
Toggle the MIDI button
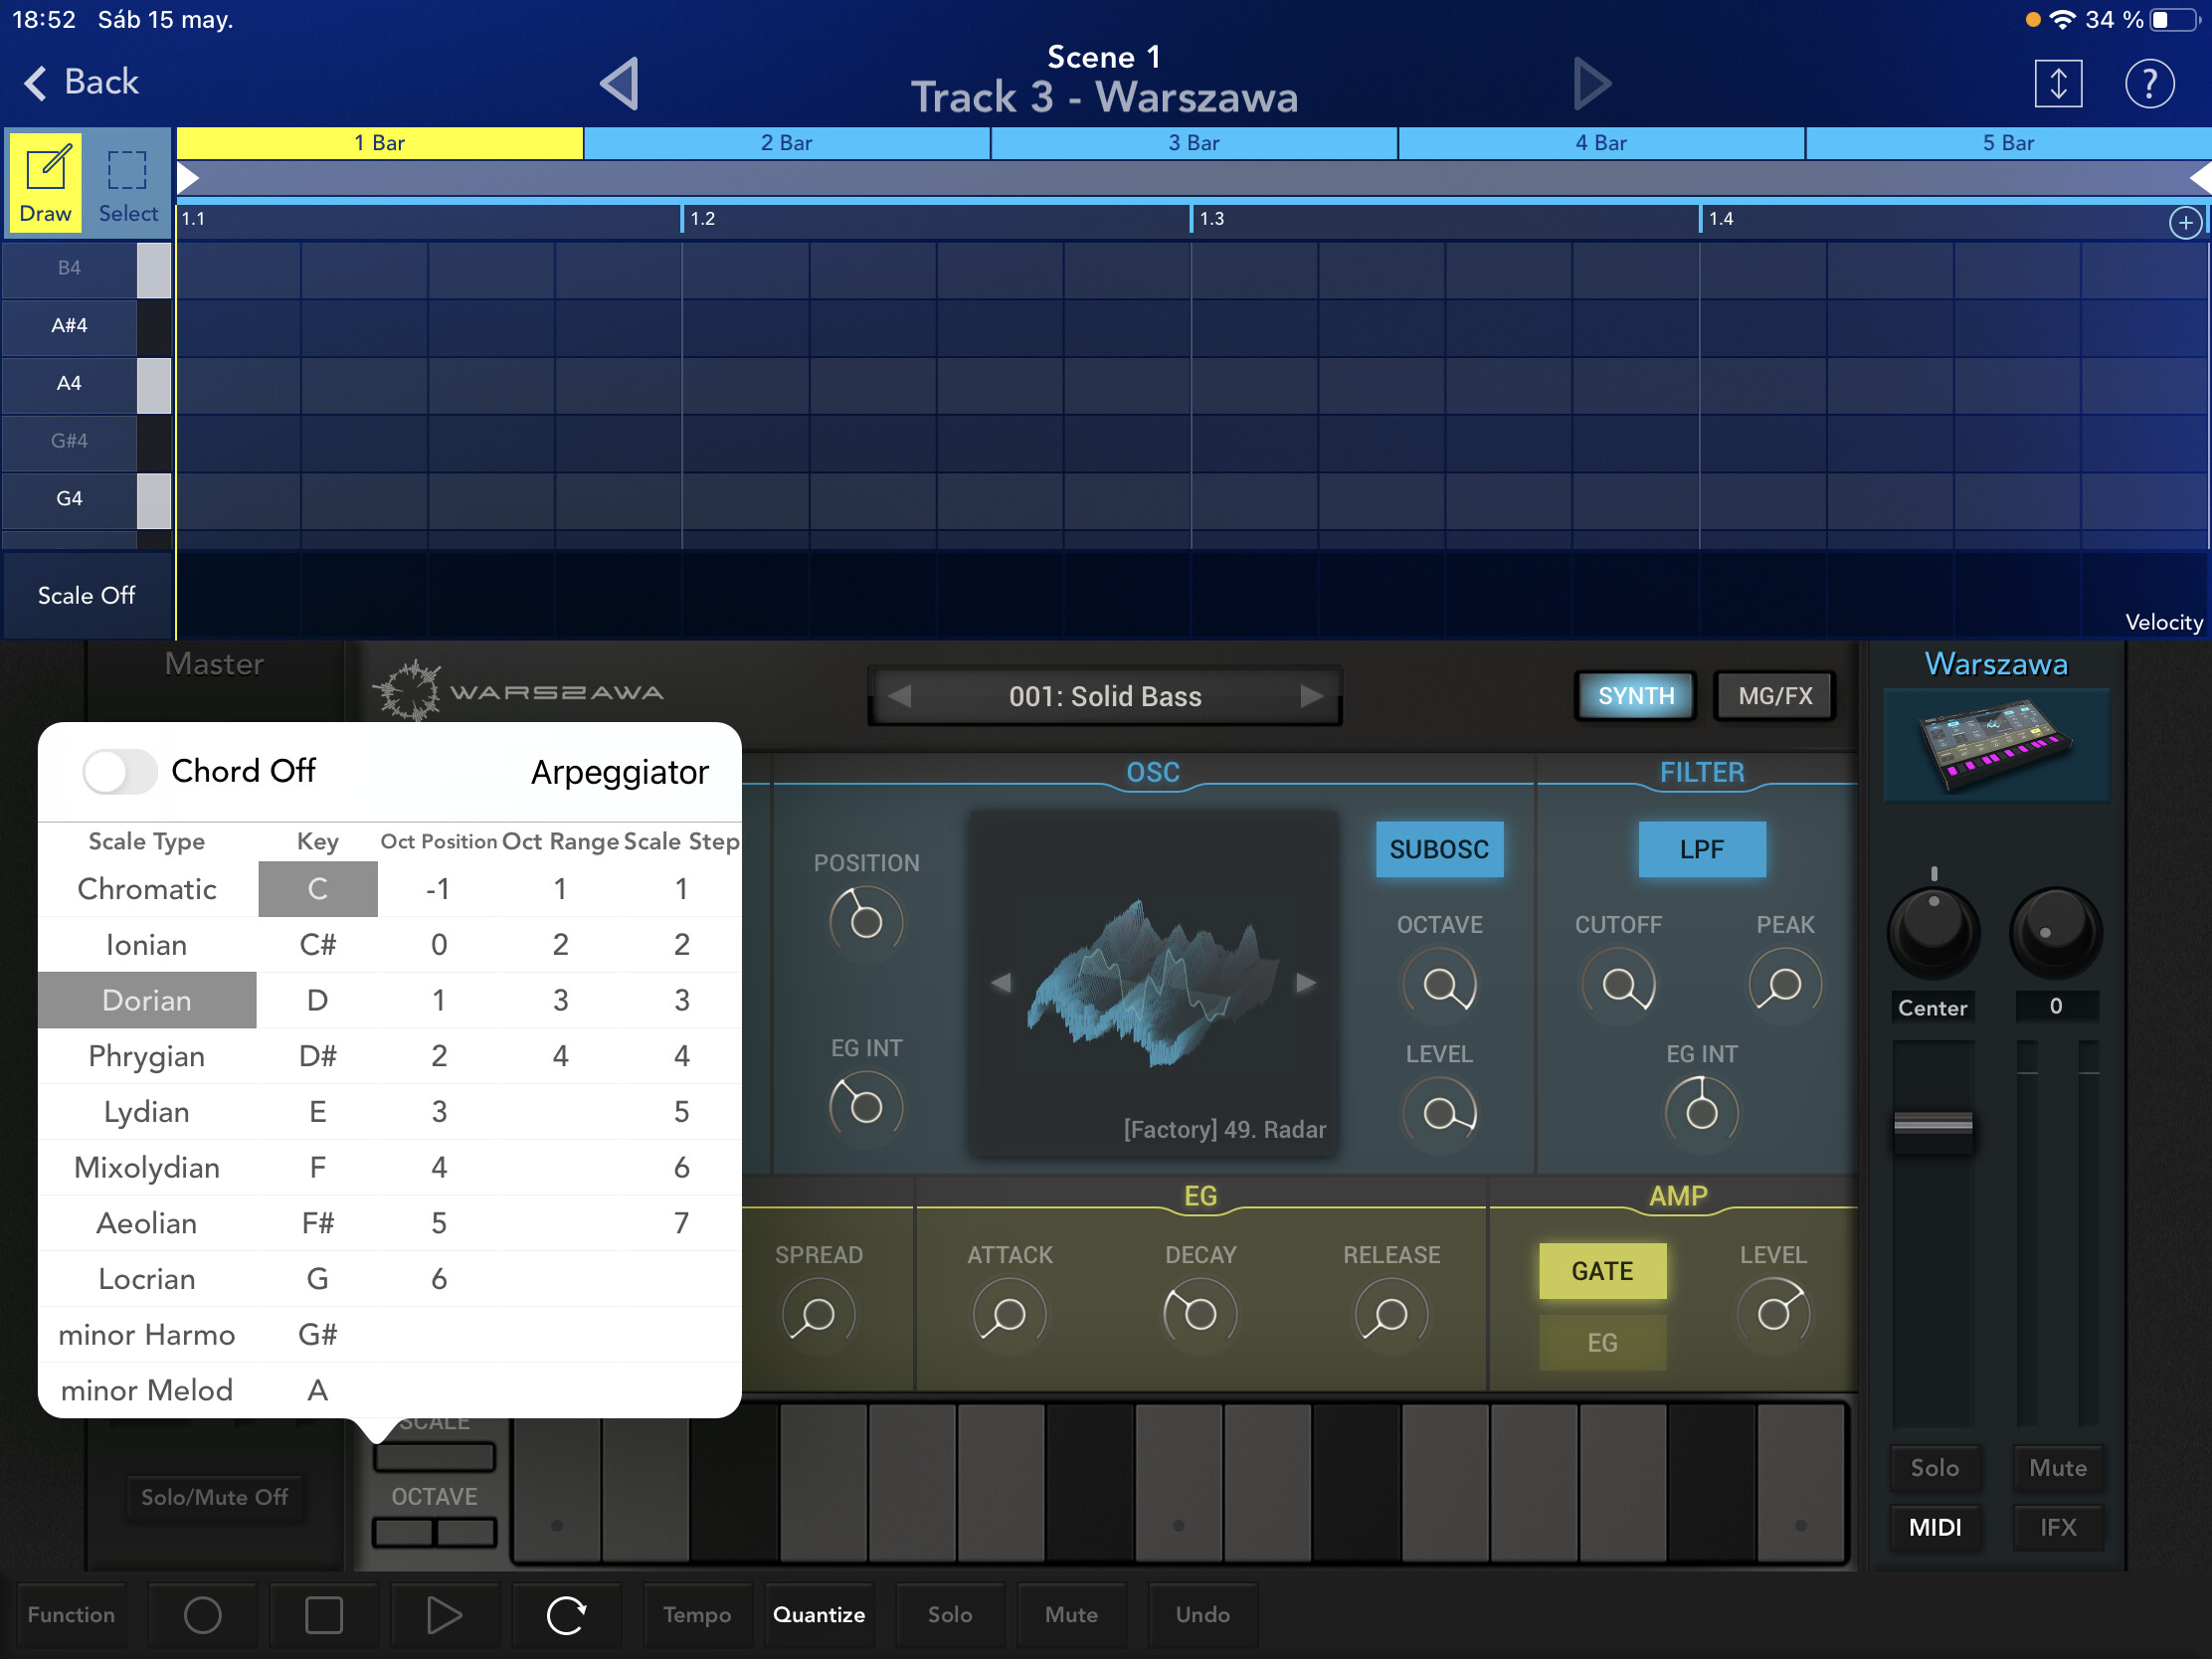click(x=1934, y=1527)
